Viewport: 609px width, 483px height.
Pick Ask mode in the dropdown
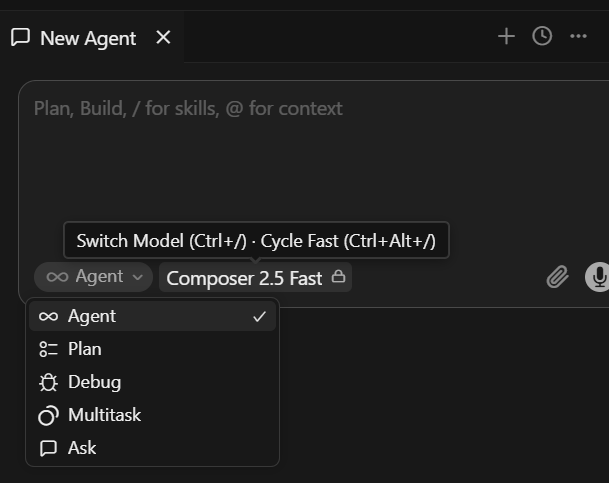(152, 448)
